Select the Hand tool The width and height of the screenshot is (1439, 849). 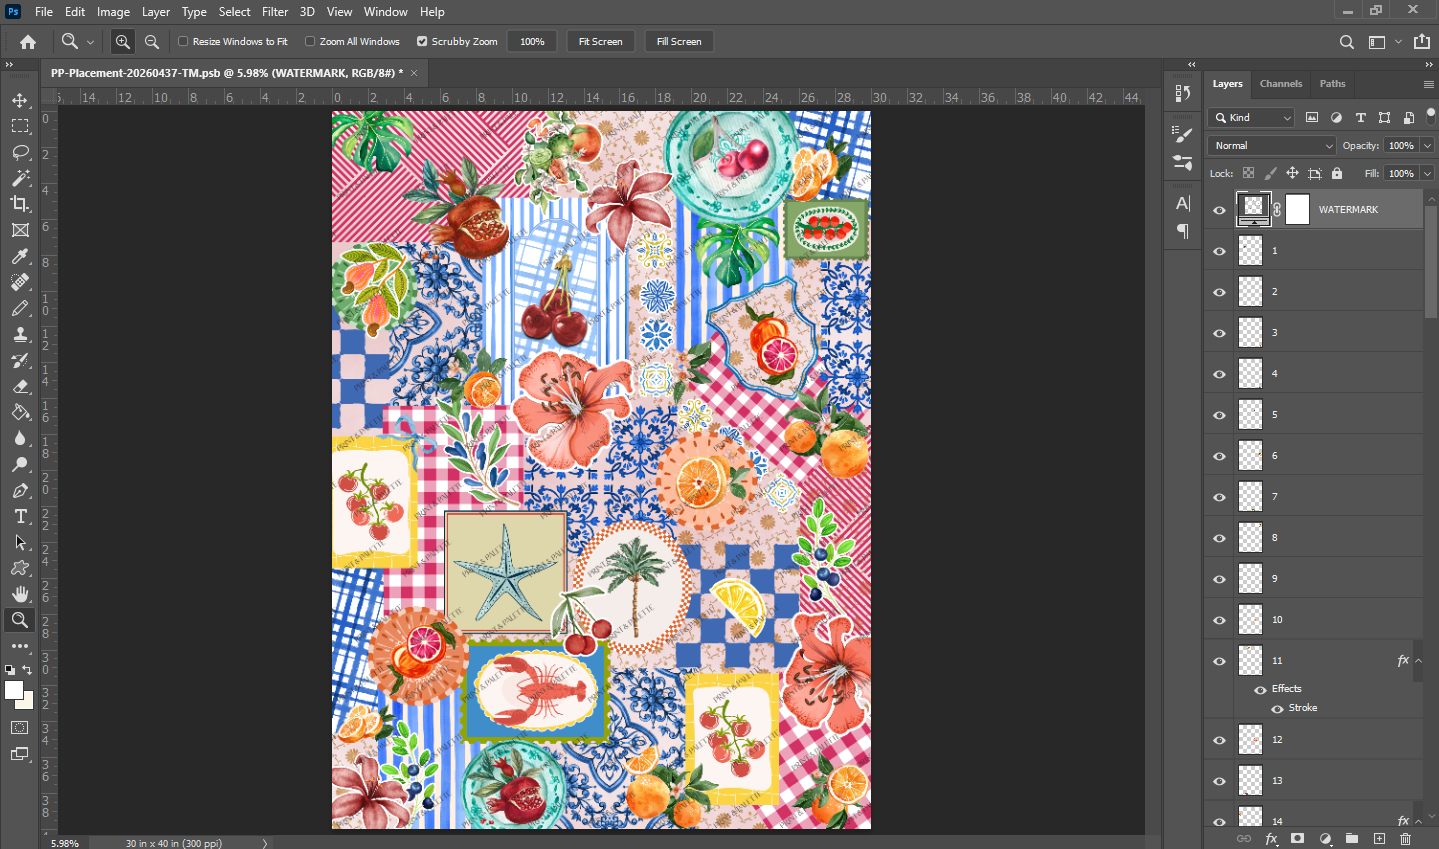(20, 594)
